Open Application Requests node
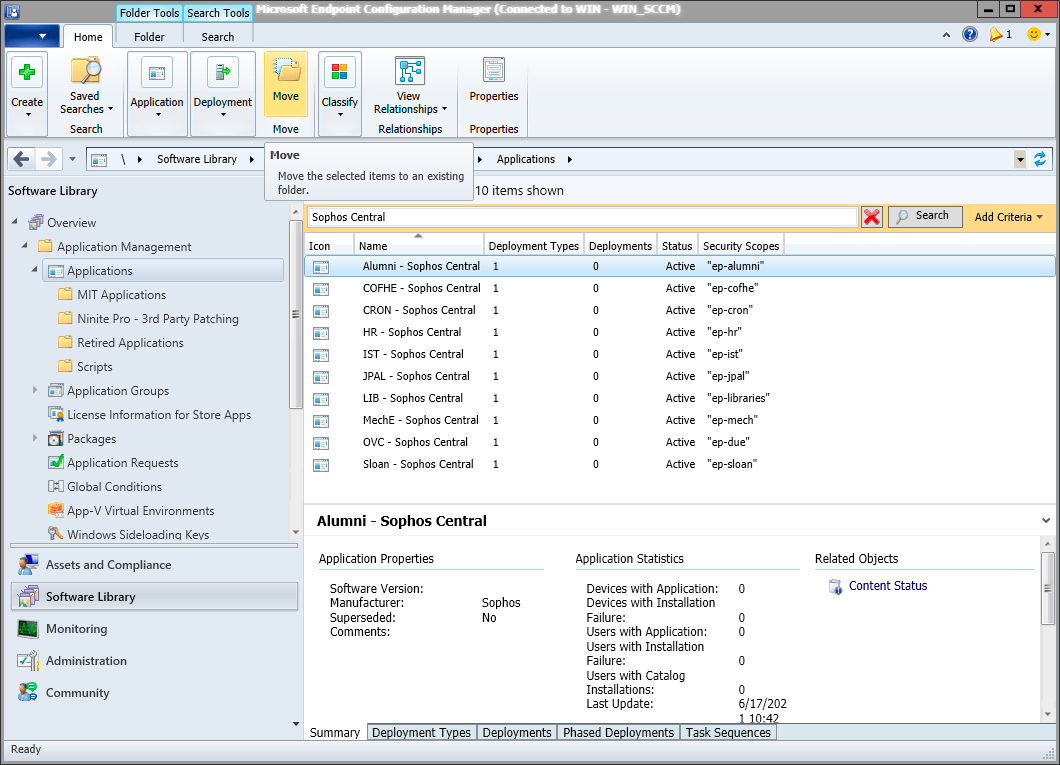1060x765 pixels. [122, 463]
